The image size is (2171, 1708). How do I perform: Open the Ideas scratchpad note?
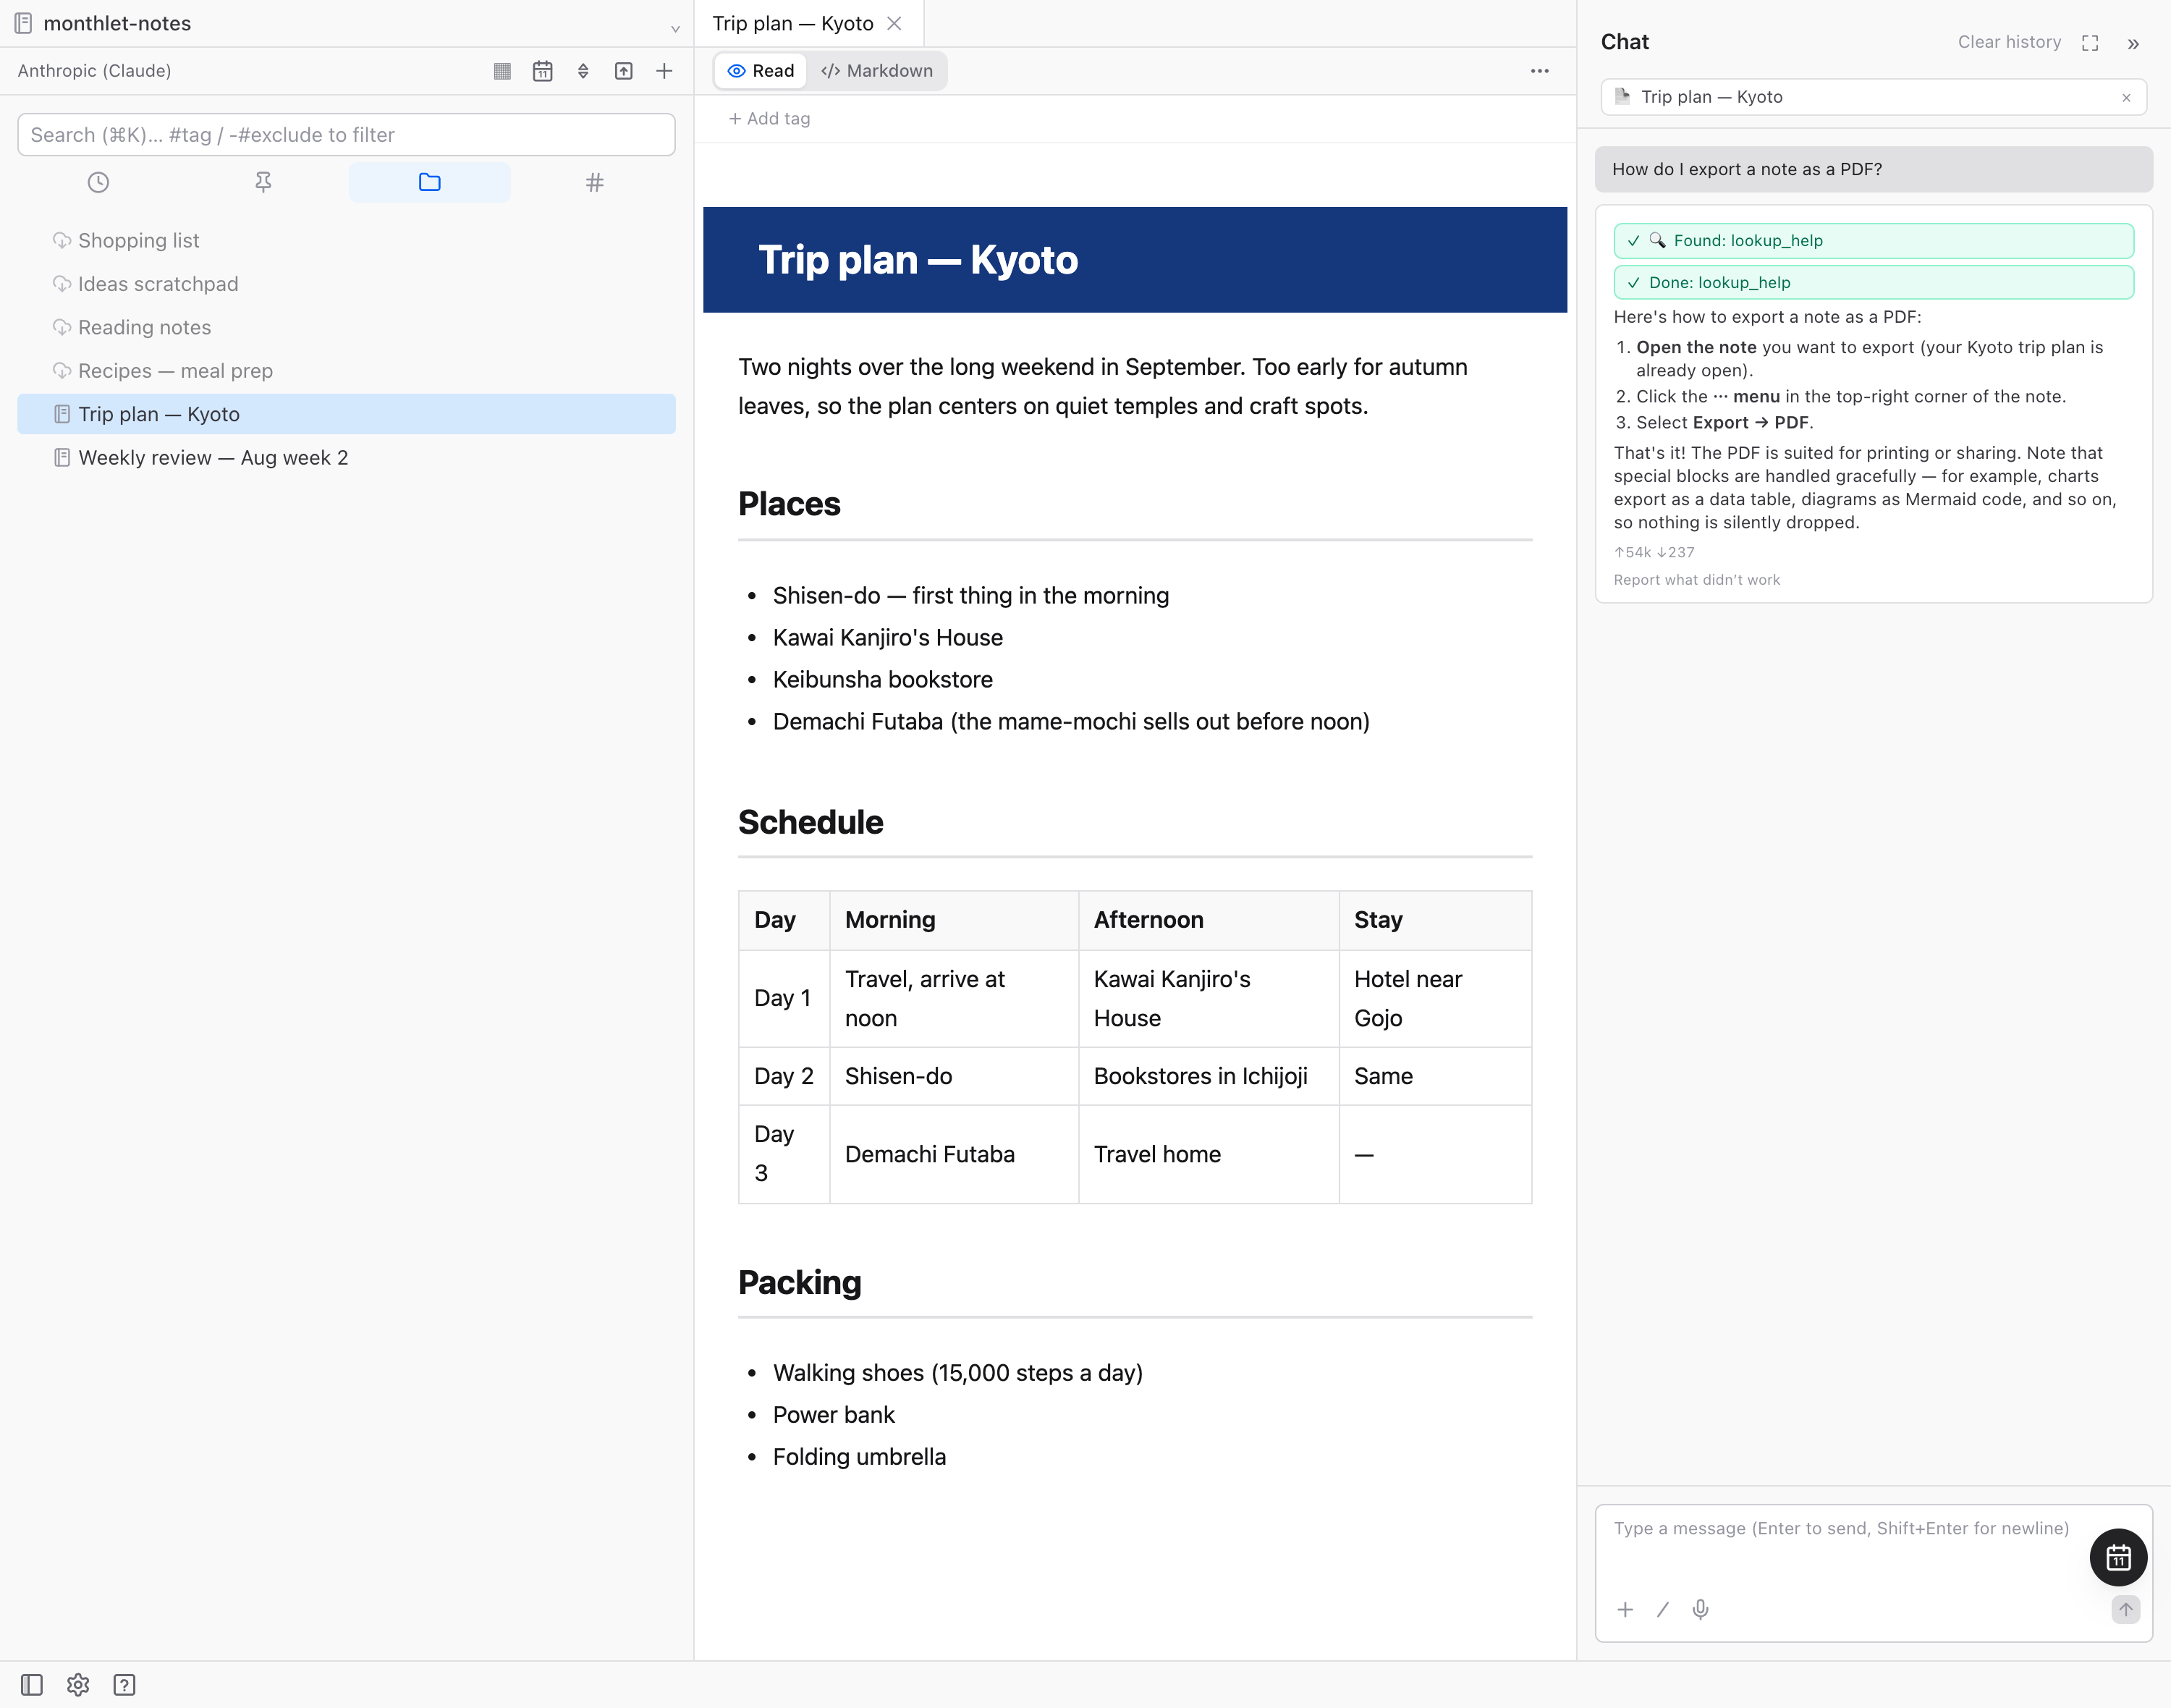pyautogui.click(x=346, y=284)
